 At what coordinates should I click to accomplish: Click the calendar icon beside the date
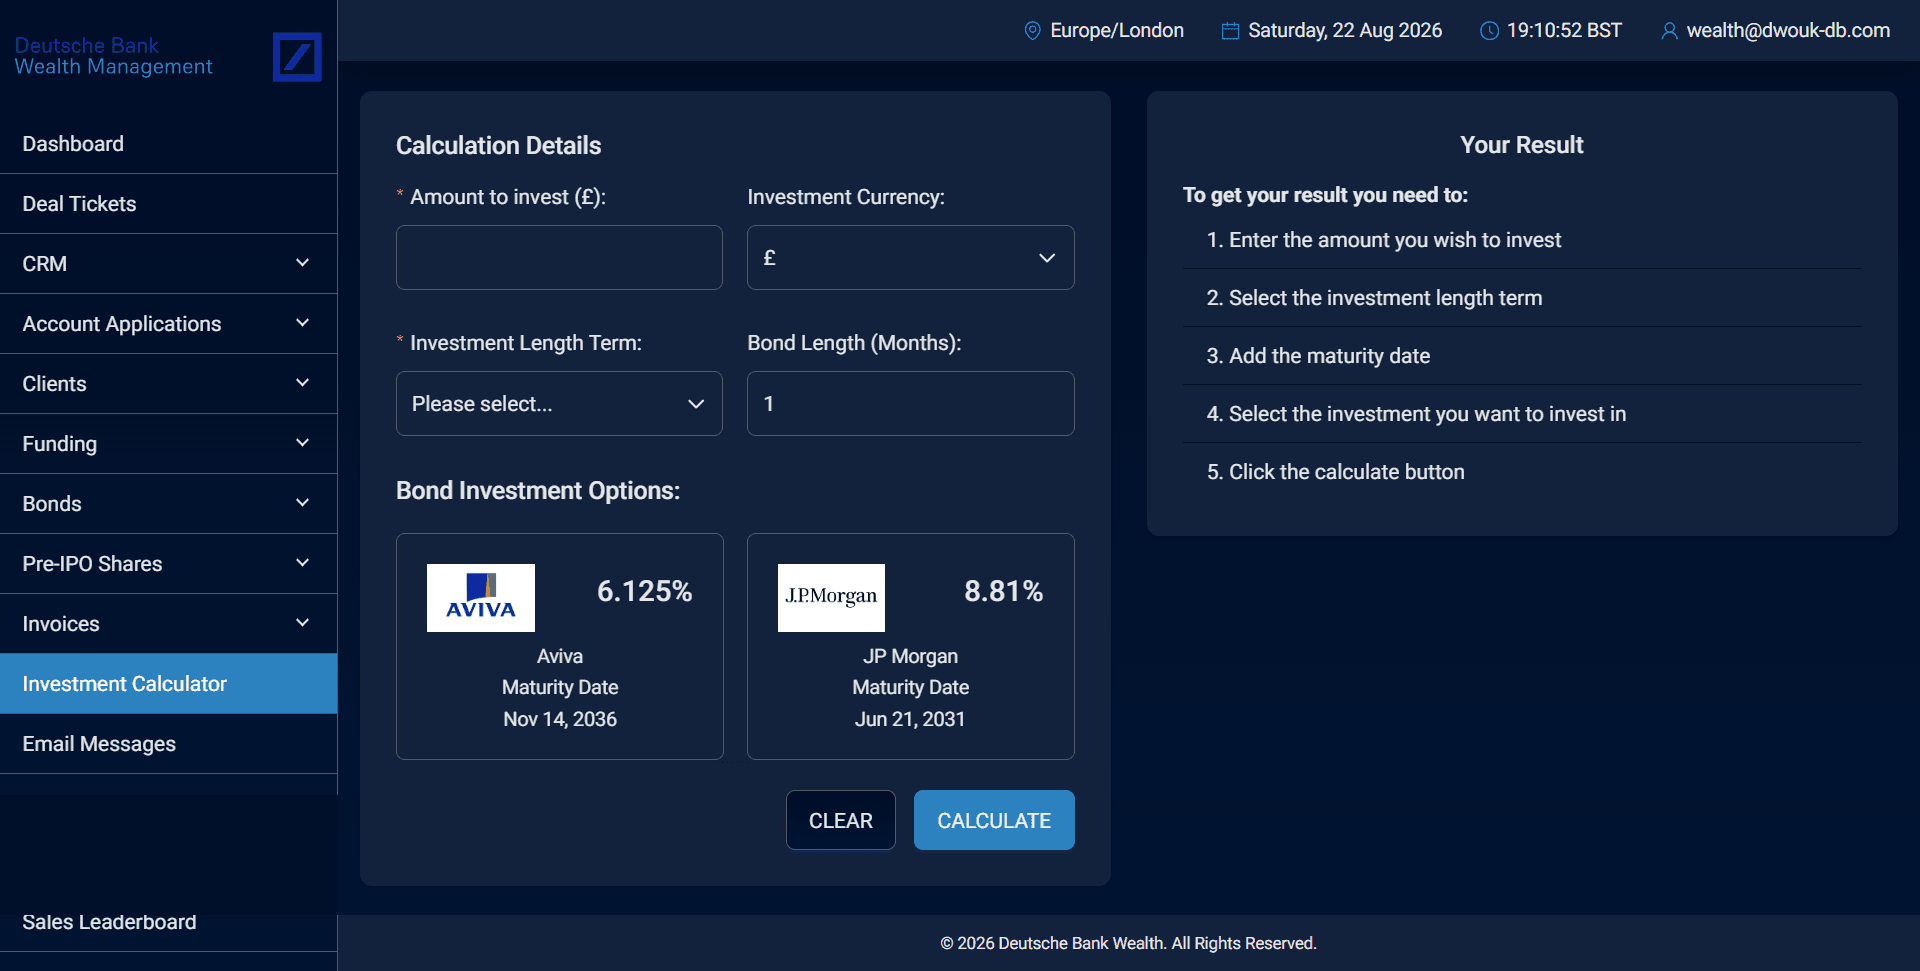[1231, 31]
